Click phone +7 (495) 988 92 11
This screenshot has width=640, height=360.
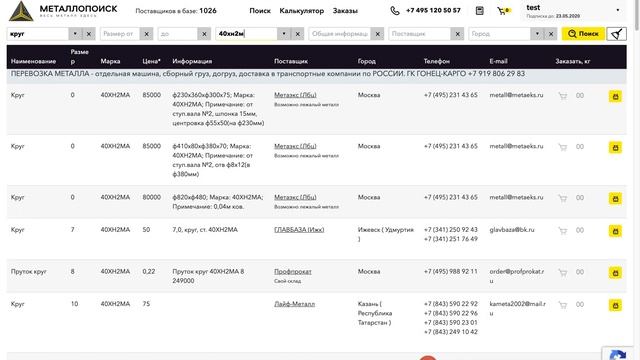(451, 271)
